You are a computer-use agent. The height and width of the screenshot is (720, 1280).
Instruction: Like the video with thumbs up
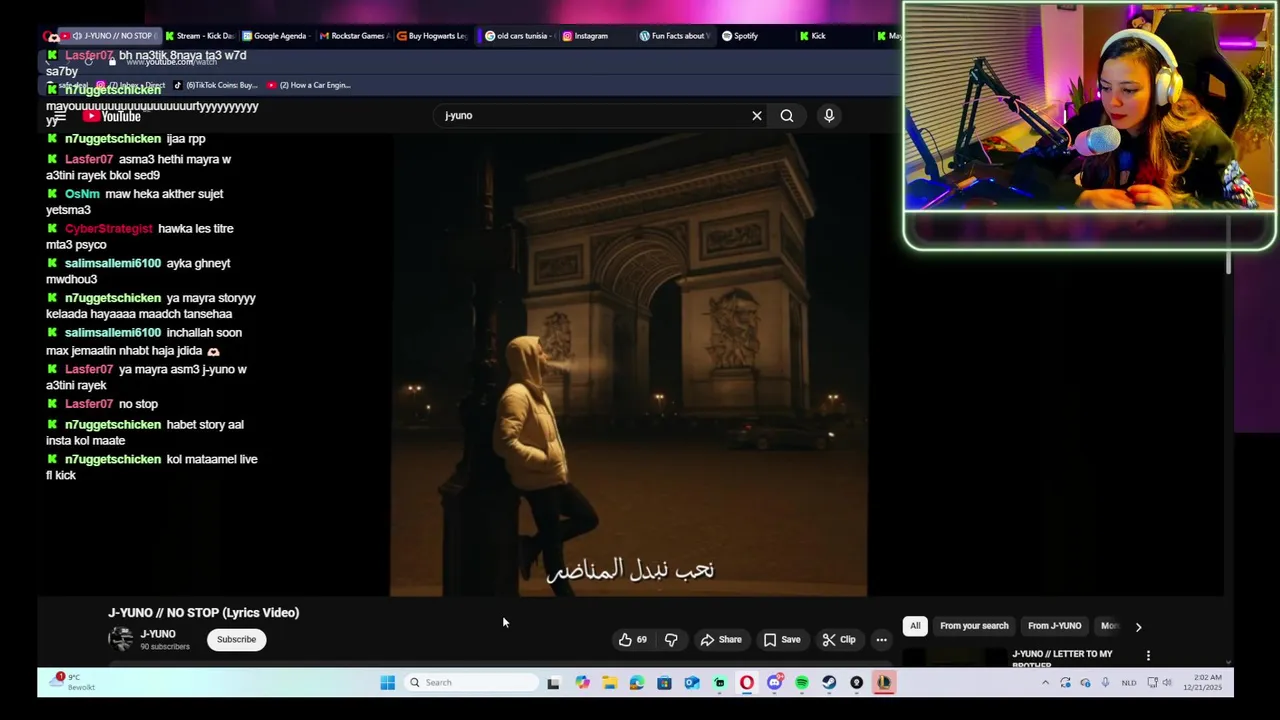click(633, 640)
